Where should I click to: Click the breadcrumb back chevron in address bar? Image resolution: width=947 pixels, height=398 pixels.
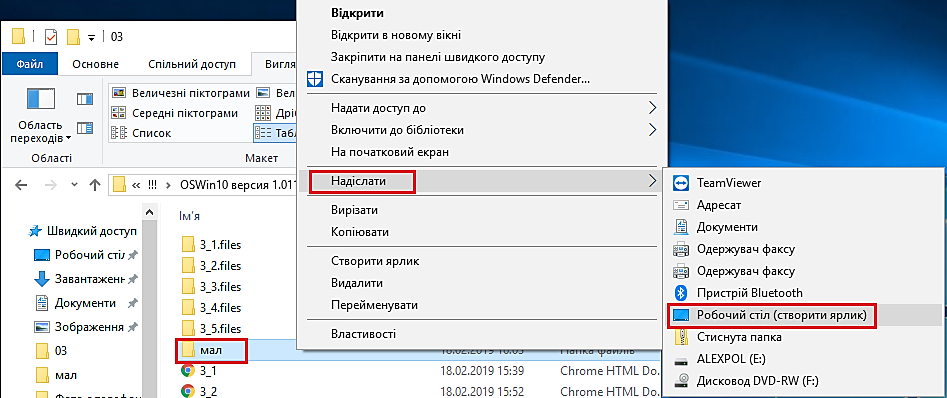pos(136,185)
